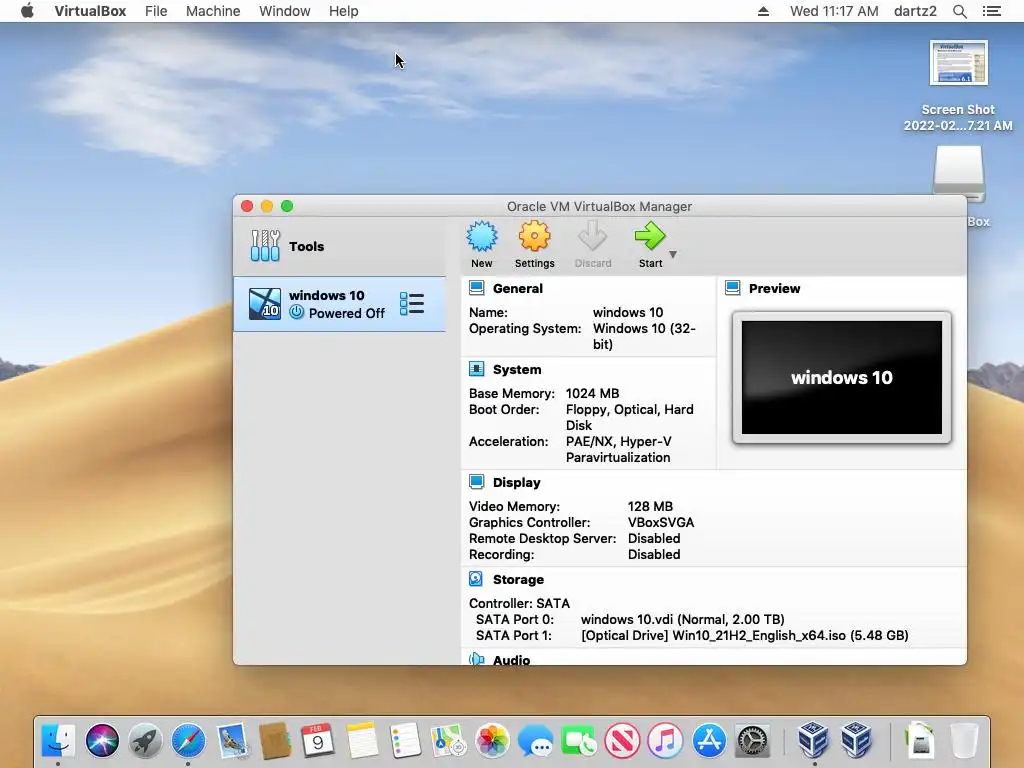This screenshot has width=1024, height=768.
Task: Open FaceTime from the Dock
Action: click(578, 741)
